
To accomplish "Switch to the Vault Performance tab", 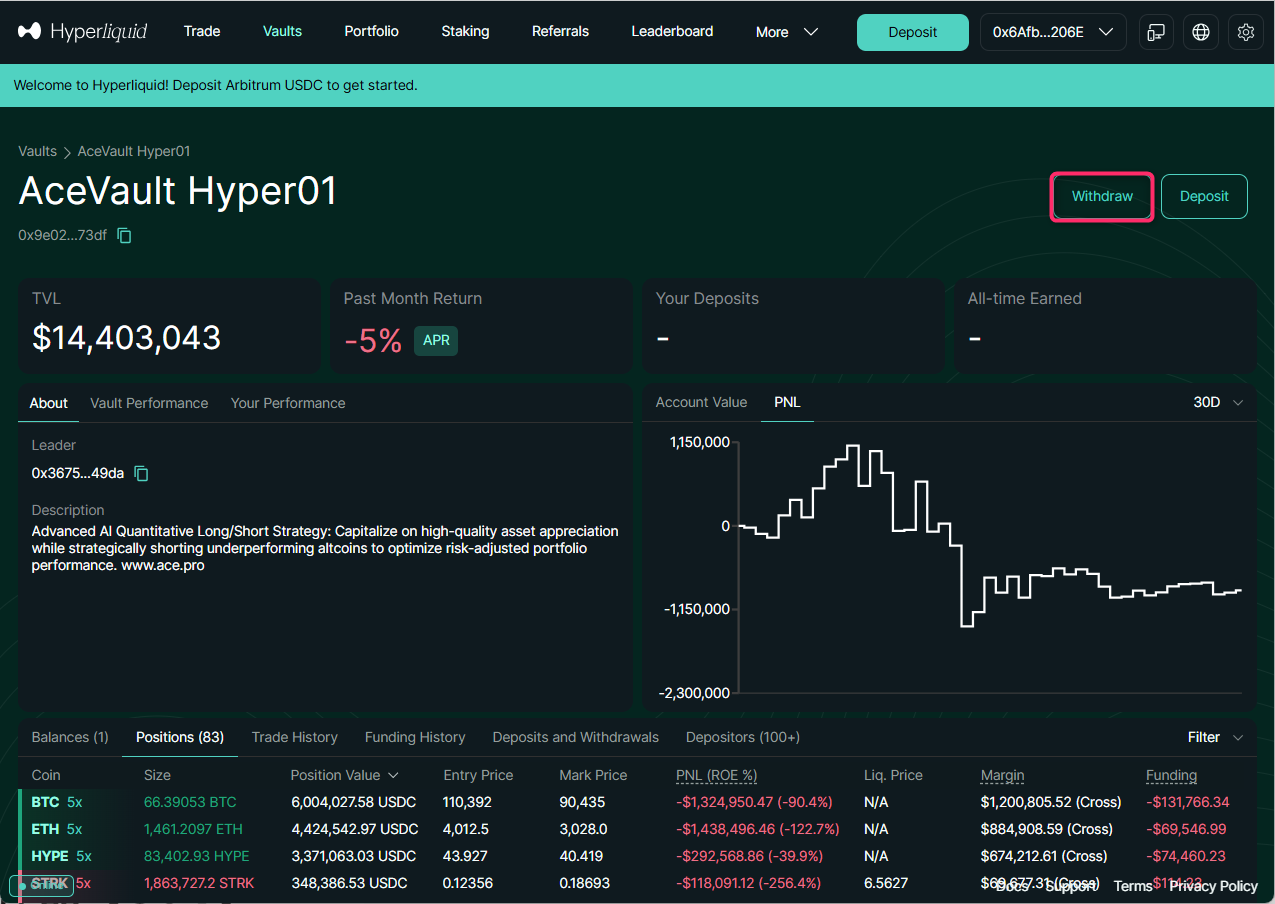I will 149,403.
